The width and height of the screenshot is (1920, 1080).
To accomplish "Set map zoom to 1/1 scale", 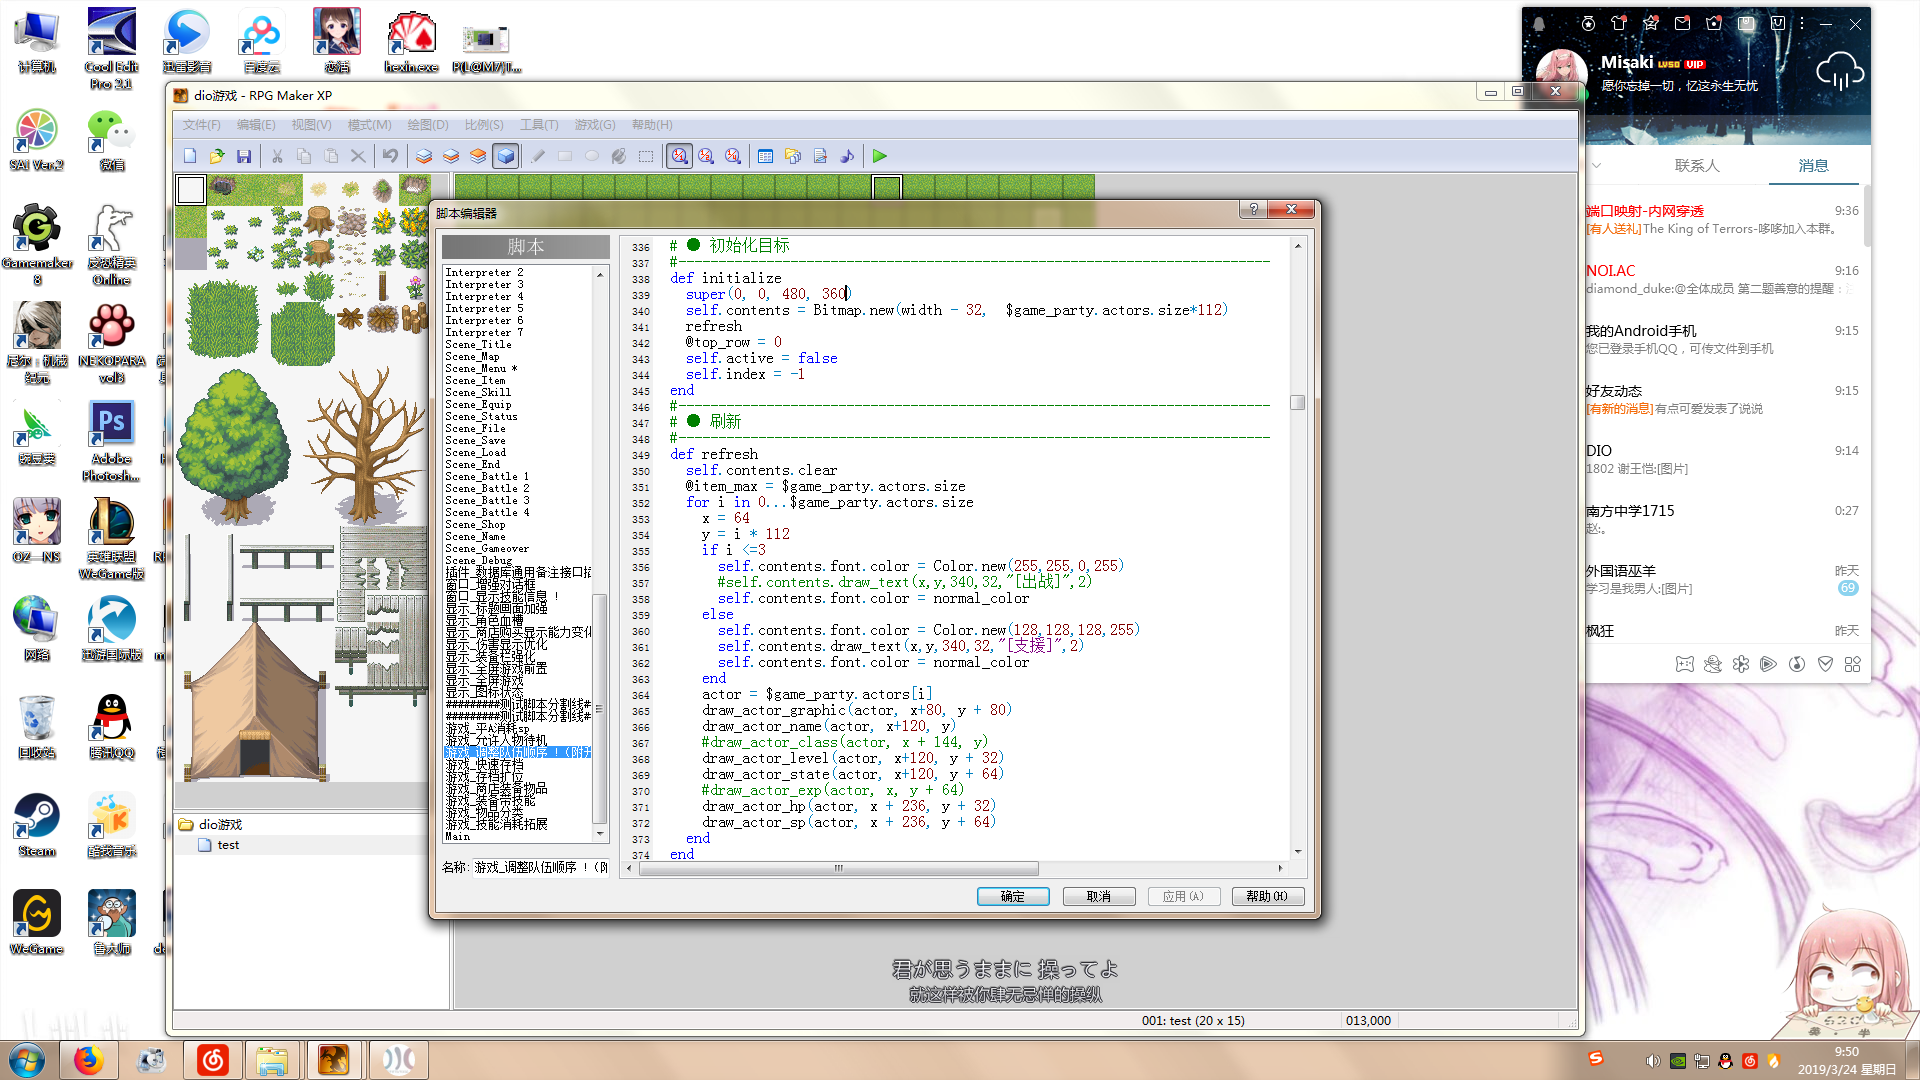I will coord(680,156).
